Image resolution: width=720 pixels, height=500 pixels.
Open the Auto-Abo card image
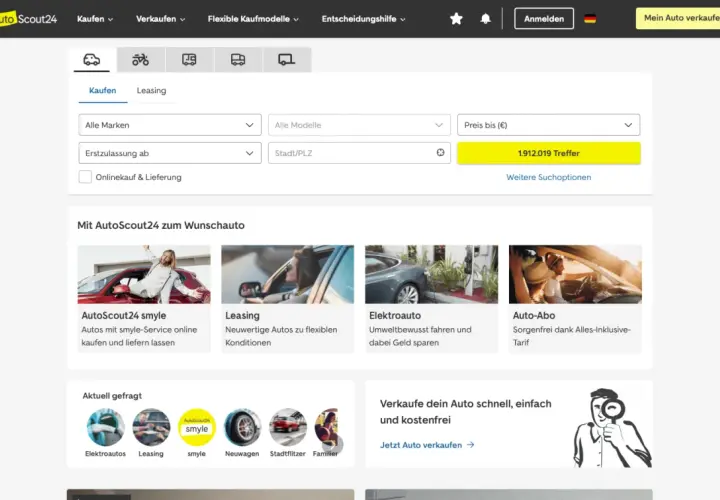click(575, 274)
